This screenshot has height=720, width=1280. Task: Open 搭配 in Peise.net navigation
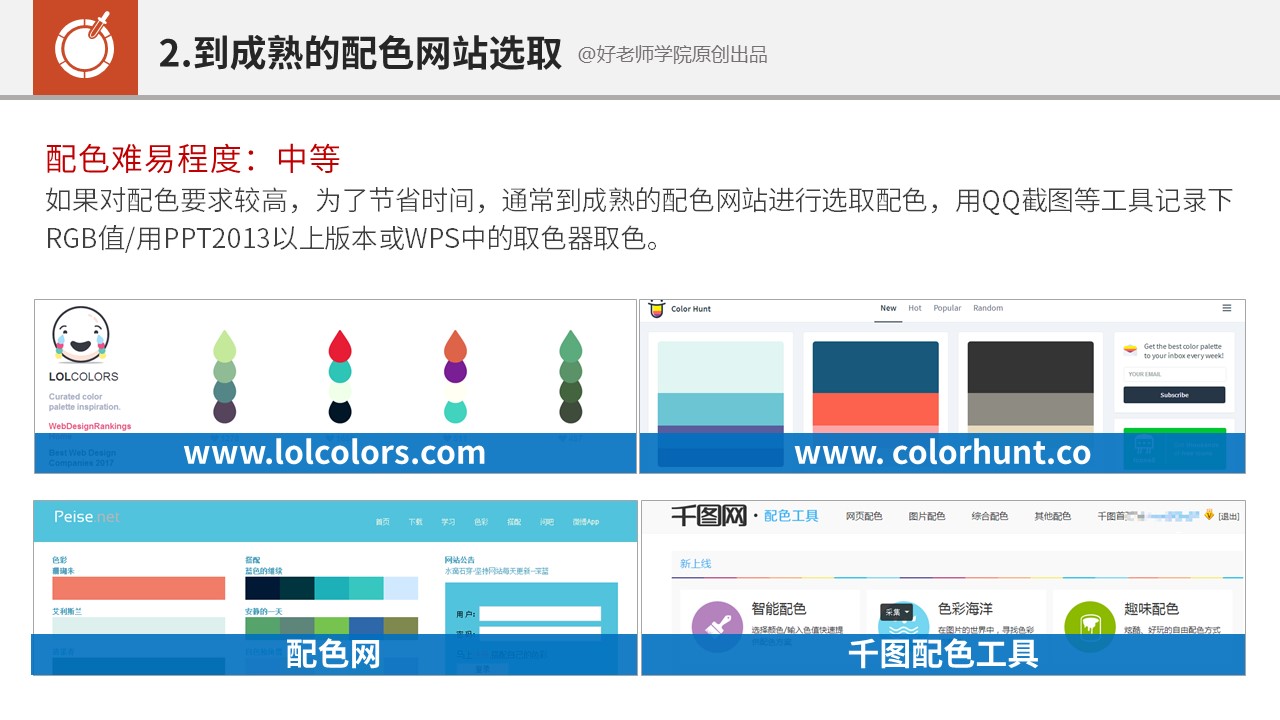click(x=514, y=522)
